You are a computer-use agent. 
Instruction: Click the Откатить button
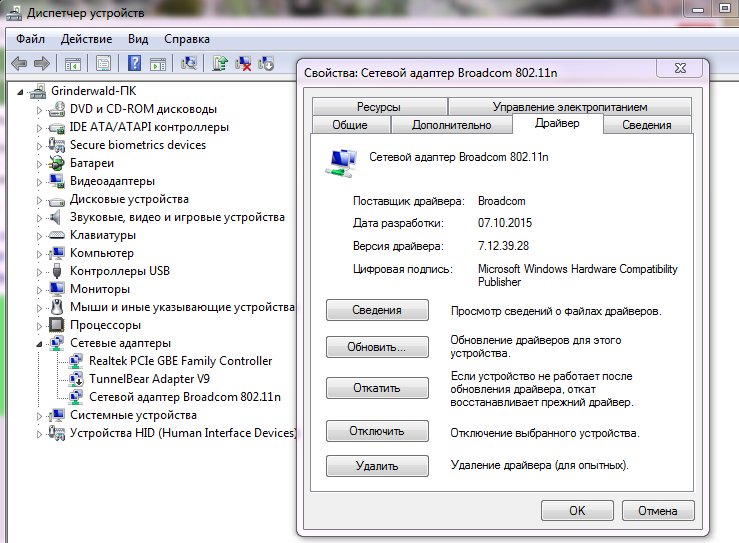tap(378, 388)
